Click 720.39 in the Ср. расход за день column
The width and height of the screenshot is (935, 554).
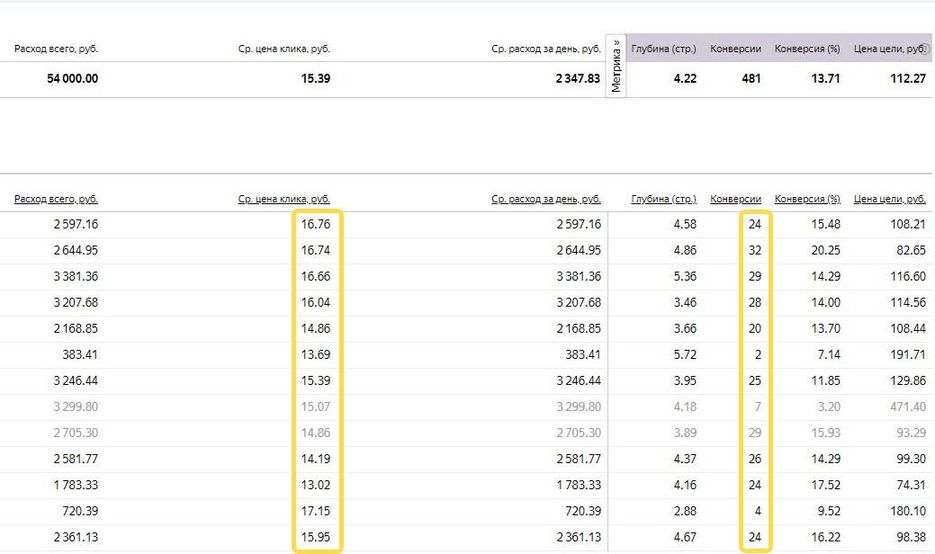583,511
